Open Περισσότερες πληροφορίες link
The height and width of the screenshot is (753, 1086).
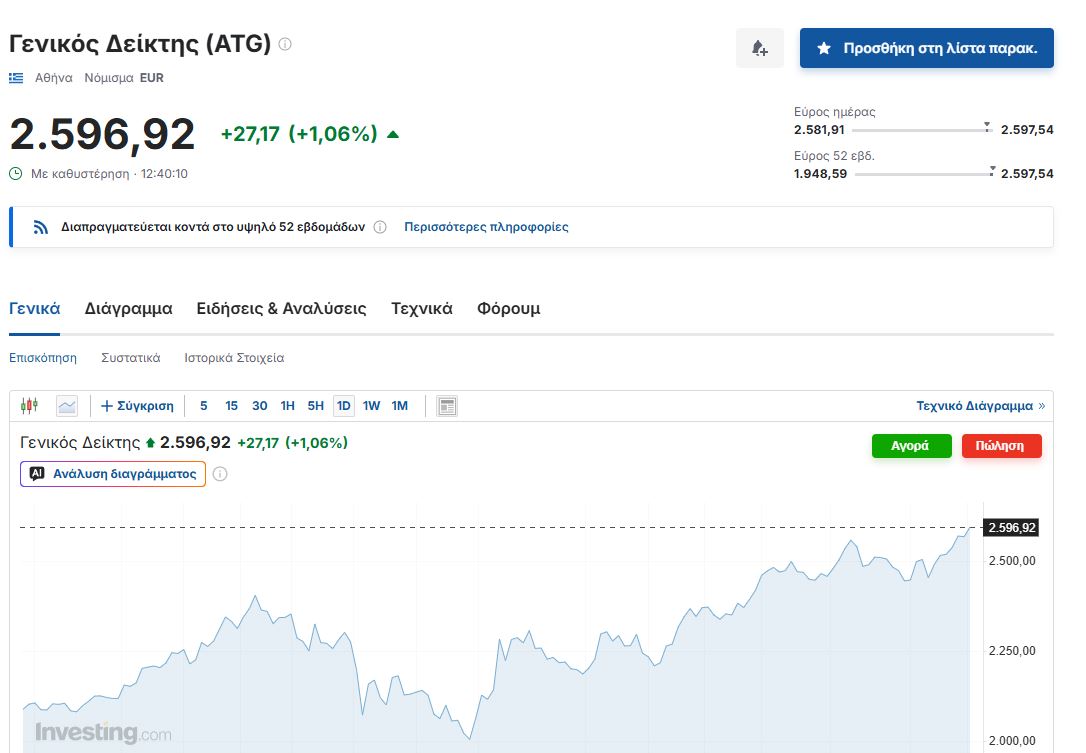[x=486, y=227]
